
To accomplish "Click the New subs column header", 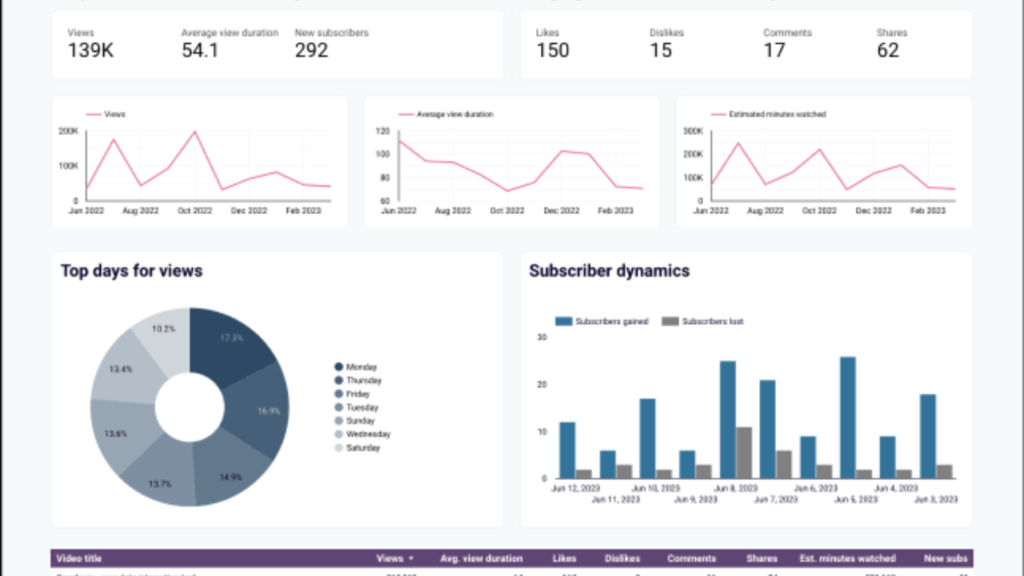I will 946,559.
